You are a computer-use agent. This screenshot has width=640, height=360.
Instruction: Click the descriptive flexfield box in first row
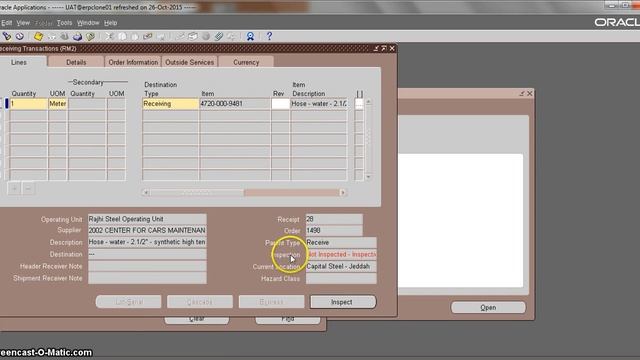359,104
